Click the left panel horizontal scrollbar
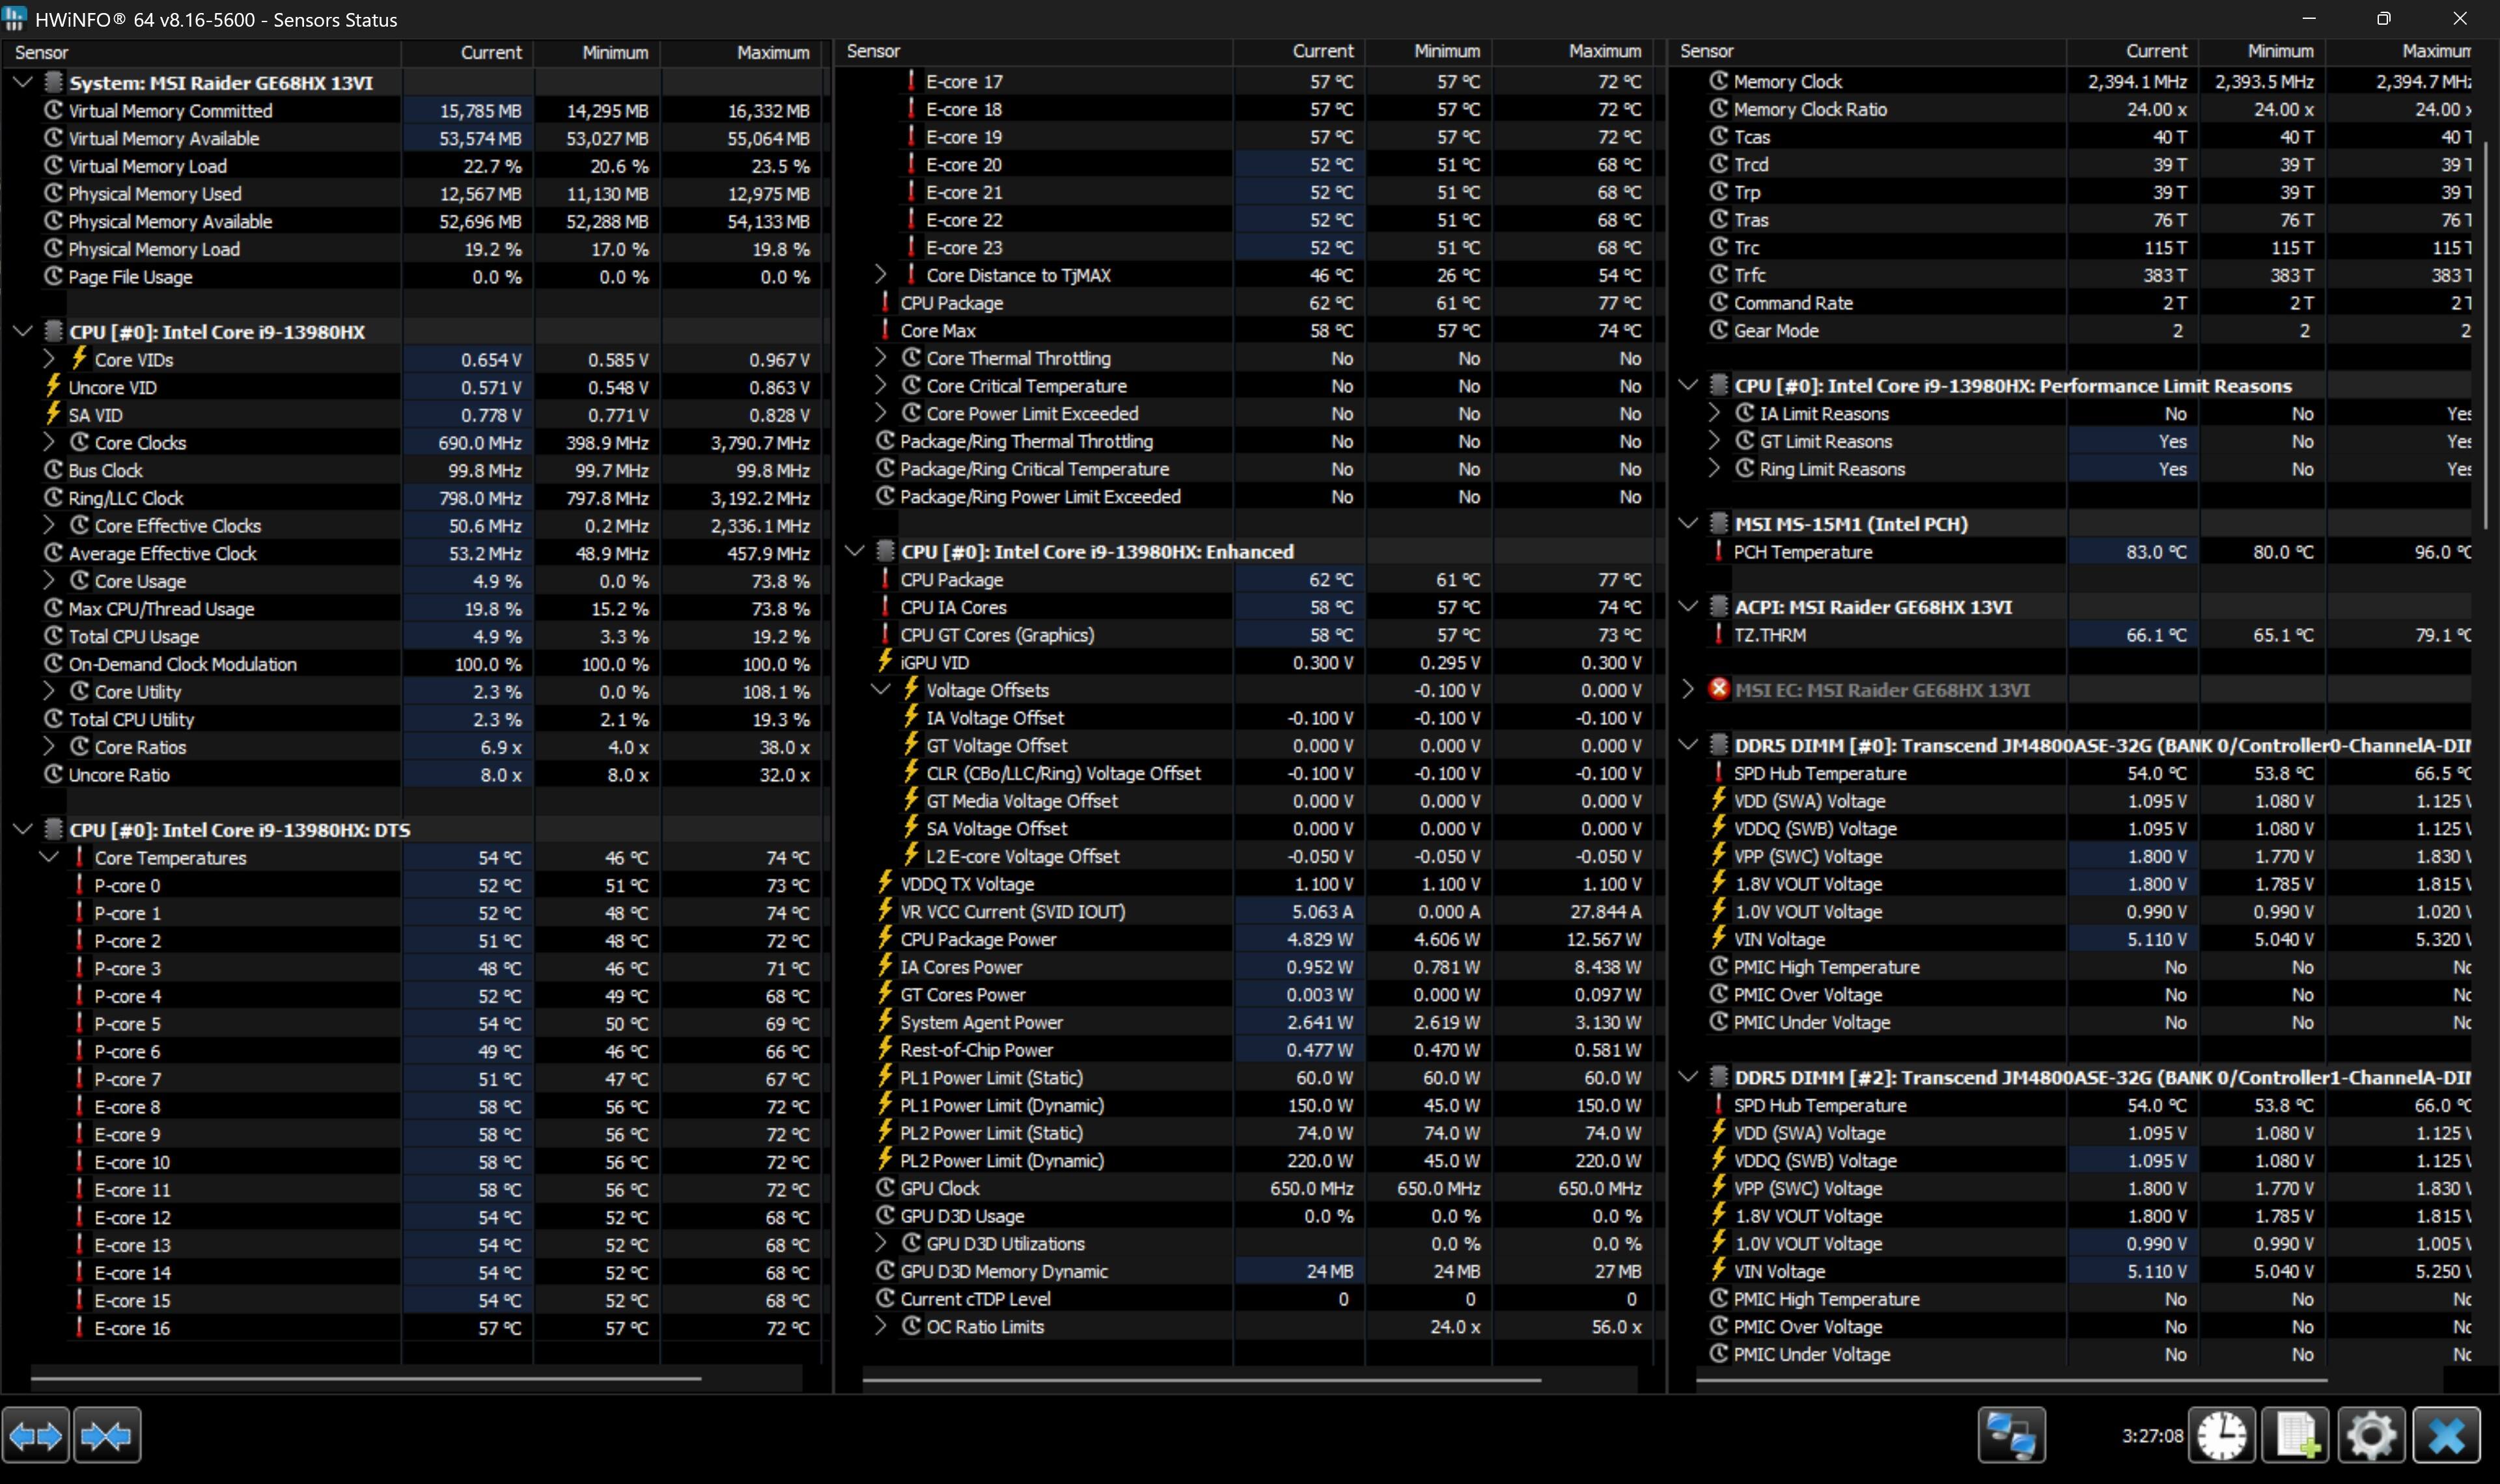The height and width of the screenshot is (1484, 2500). [365, 1378]
